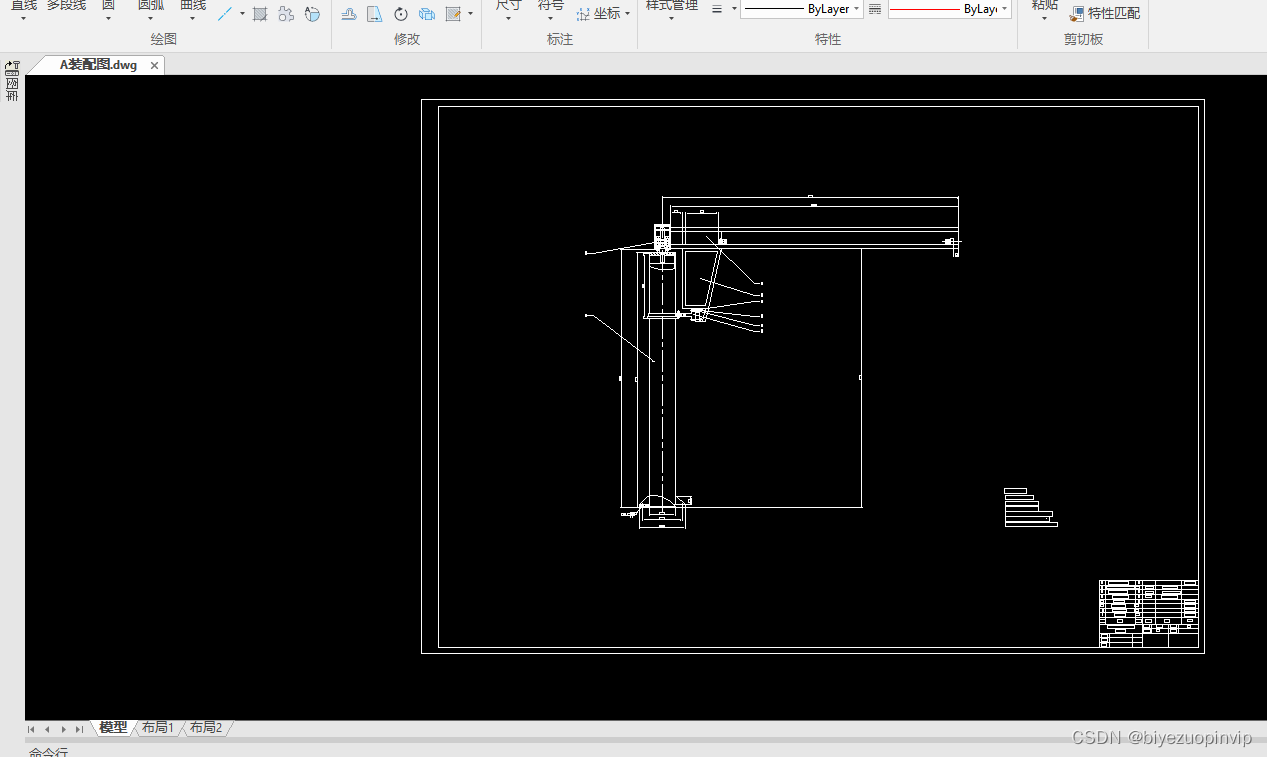Go to previous layout tab arrow
Image resolution: width=1267 pixels, height=757 pixels.
click(47, 729)
